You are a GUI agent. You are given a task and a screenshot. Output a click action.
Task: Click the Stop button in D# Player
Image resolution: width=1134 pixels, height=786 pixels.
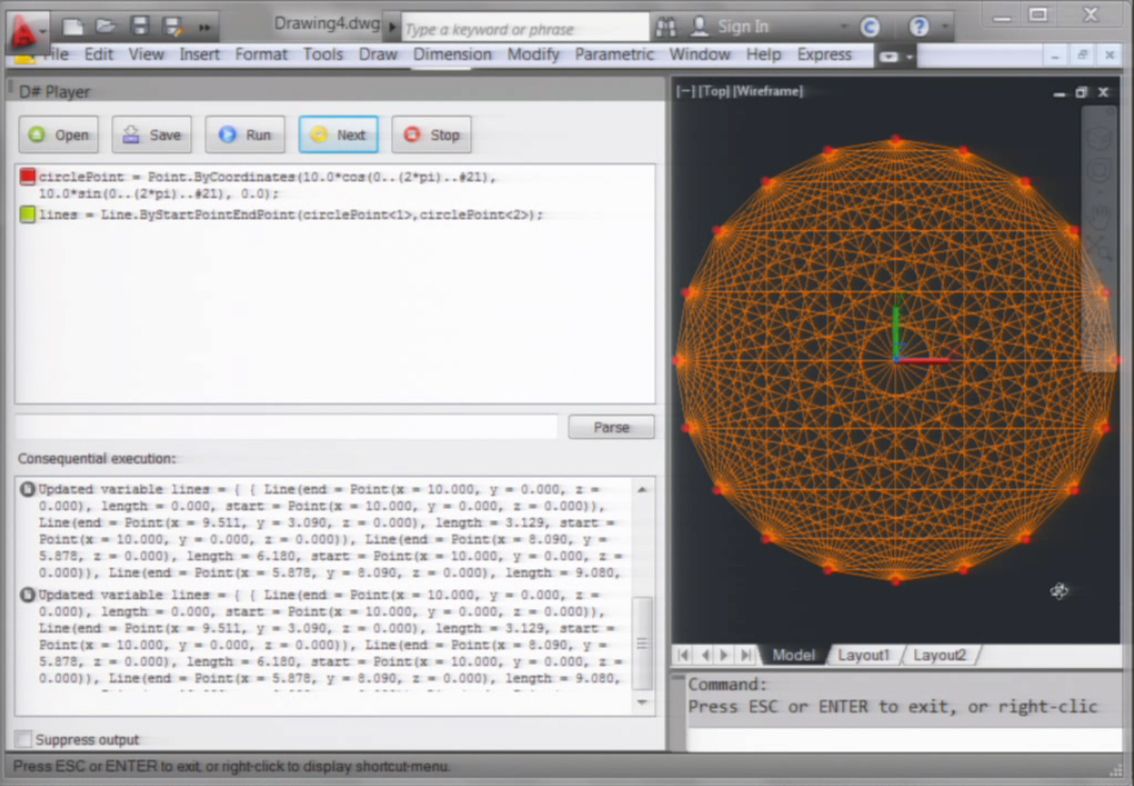point(432,134)
